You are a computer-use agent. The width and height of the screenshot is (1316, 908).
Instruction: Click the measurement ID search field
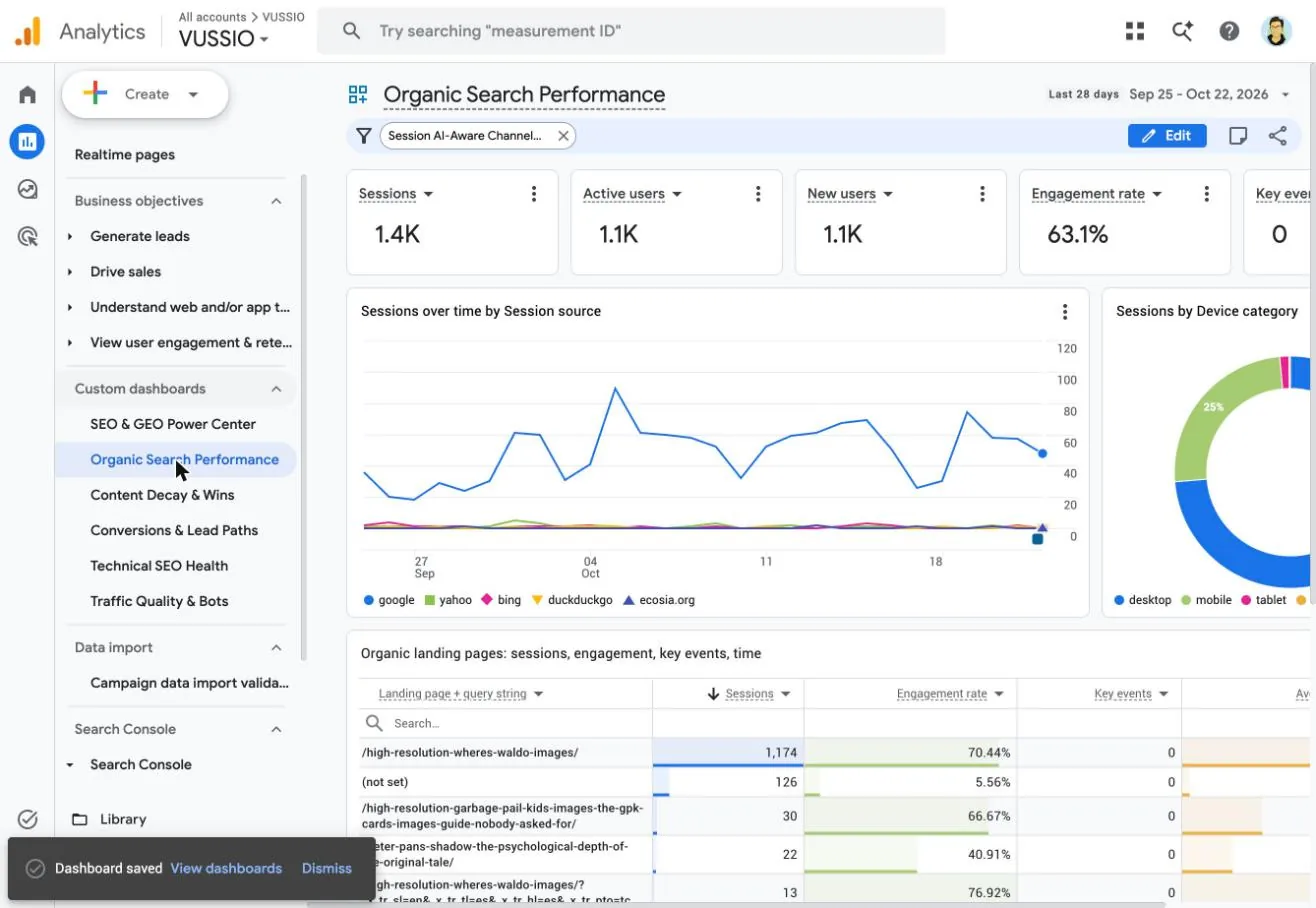(x=631, y=31)
